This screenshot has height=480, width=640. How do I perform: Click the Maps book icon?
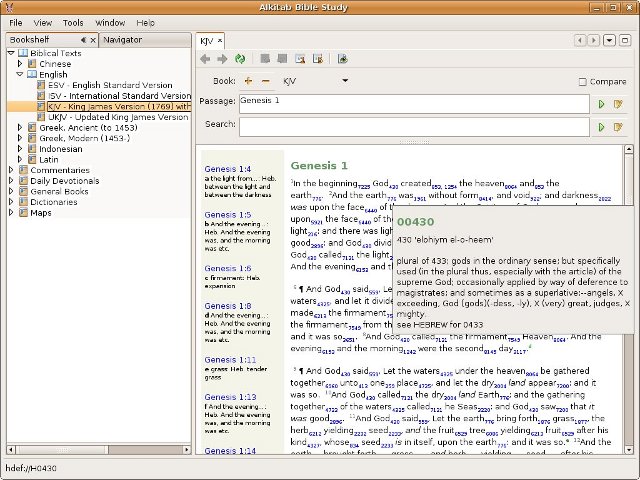point(23,213)
